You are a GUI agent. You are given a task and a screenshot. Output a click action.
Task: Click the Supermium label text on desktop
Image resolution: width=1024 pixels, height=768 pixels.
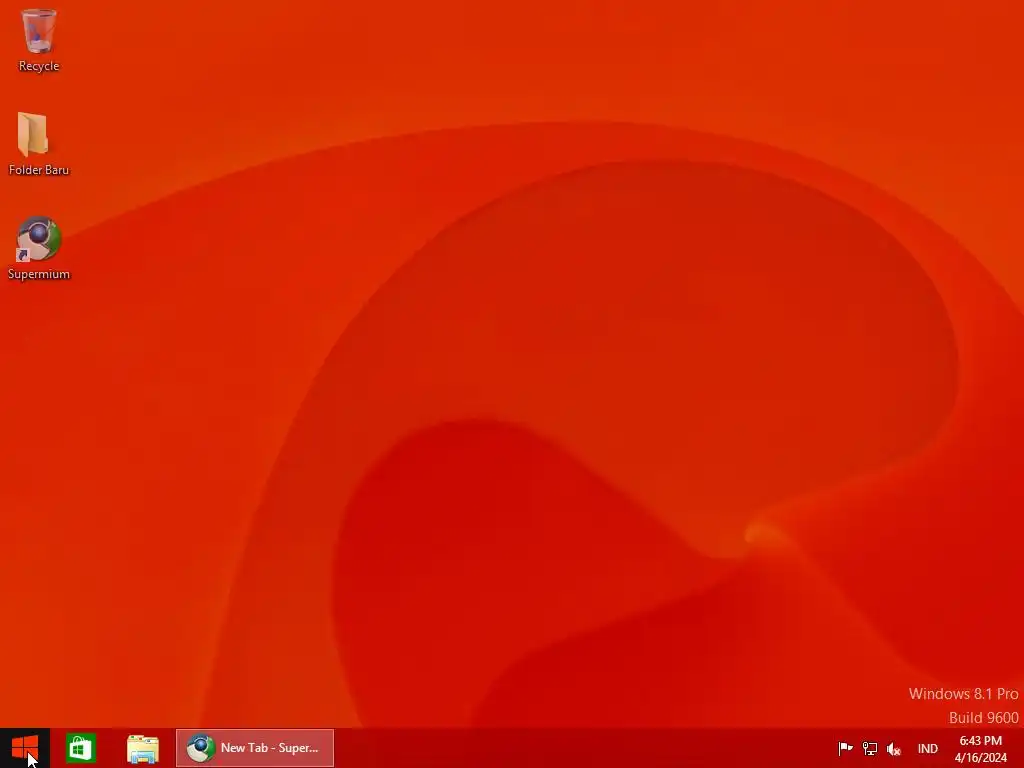point(39,274)
